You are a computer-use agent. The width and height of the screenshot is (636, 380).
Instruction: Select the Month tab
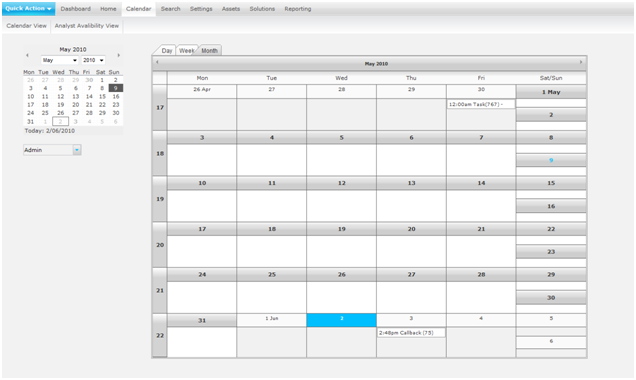(x=210, y=50)
